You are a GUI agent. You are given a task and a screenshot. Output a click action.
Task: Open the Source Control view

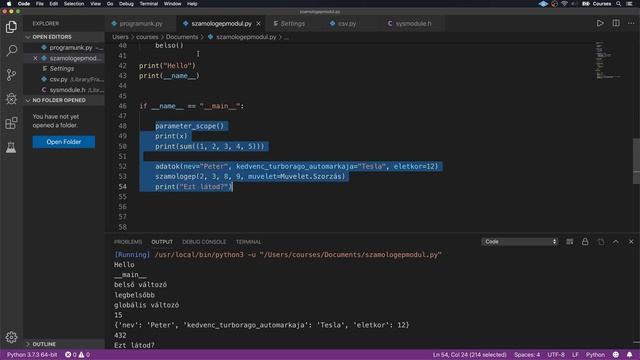[11, 75]
